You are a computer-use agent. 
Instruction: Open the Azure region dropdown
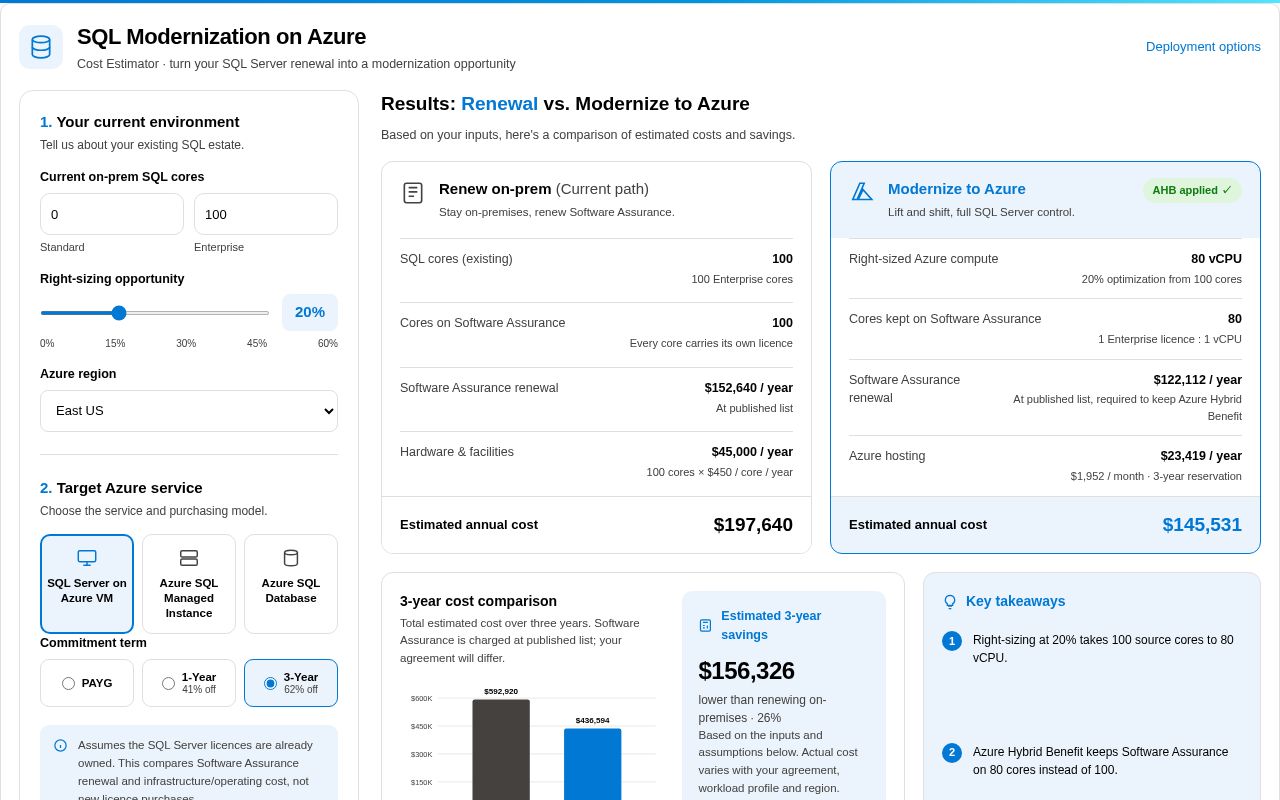pyautogui.click(x=189, y=411)
